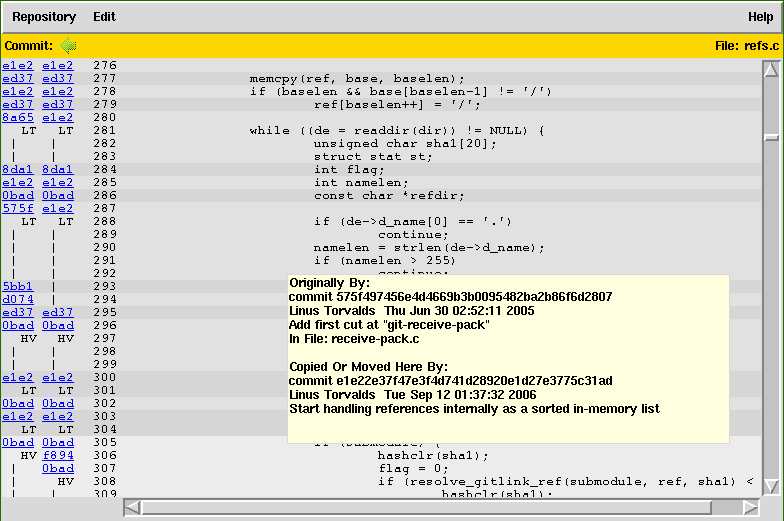Click line number 297
This screenshot has width=784, height=521.
click(105, 338)
